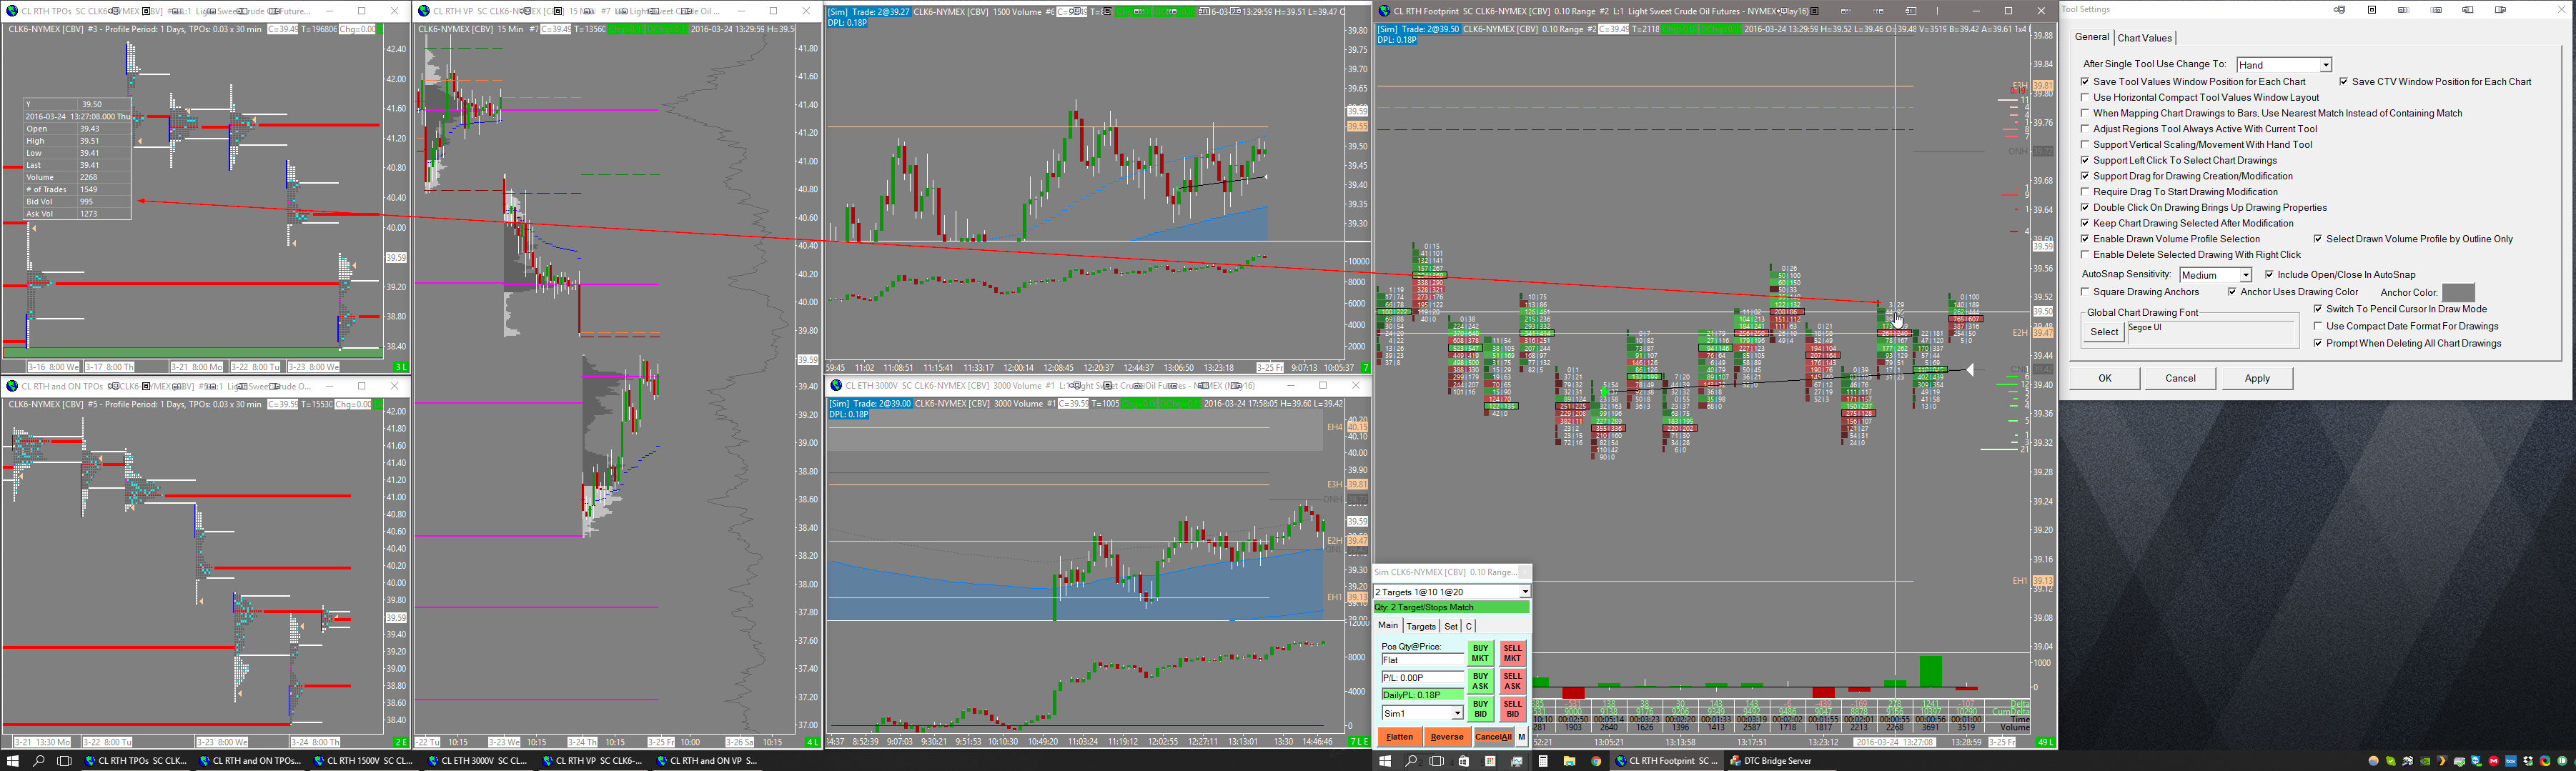Image resolution: width=2576 pixels, height=771 pixels.
Task: Click the CancelAll button
Action: [x=1493, y=737]
